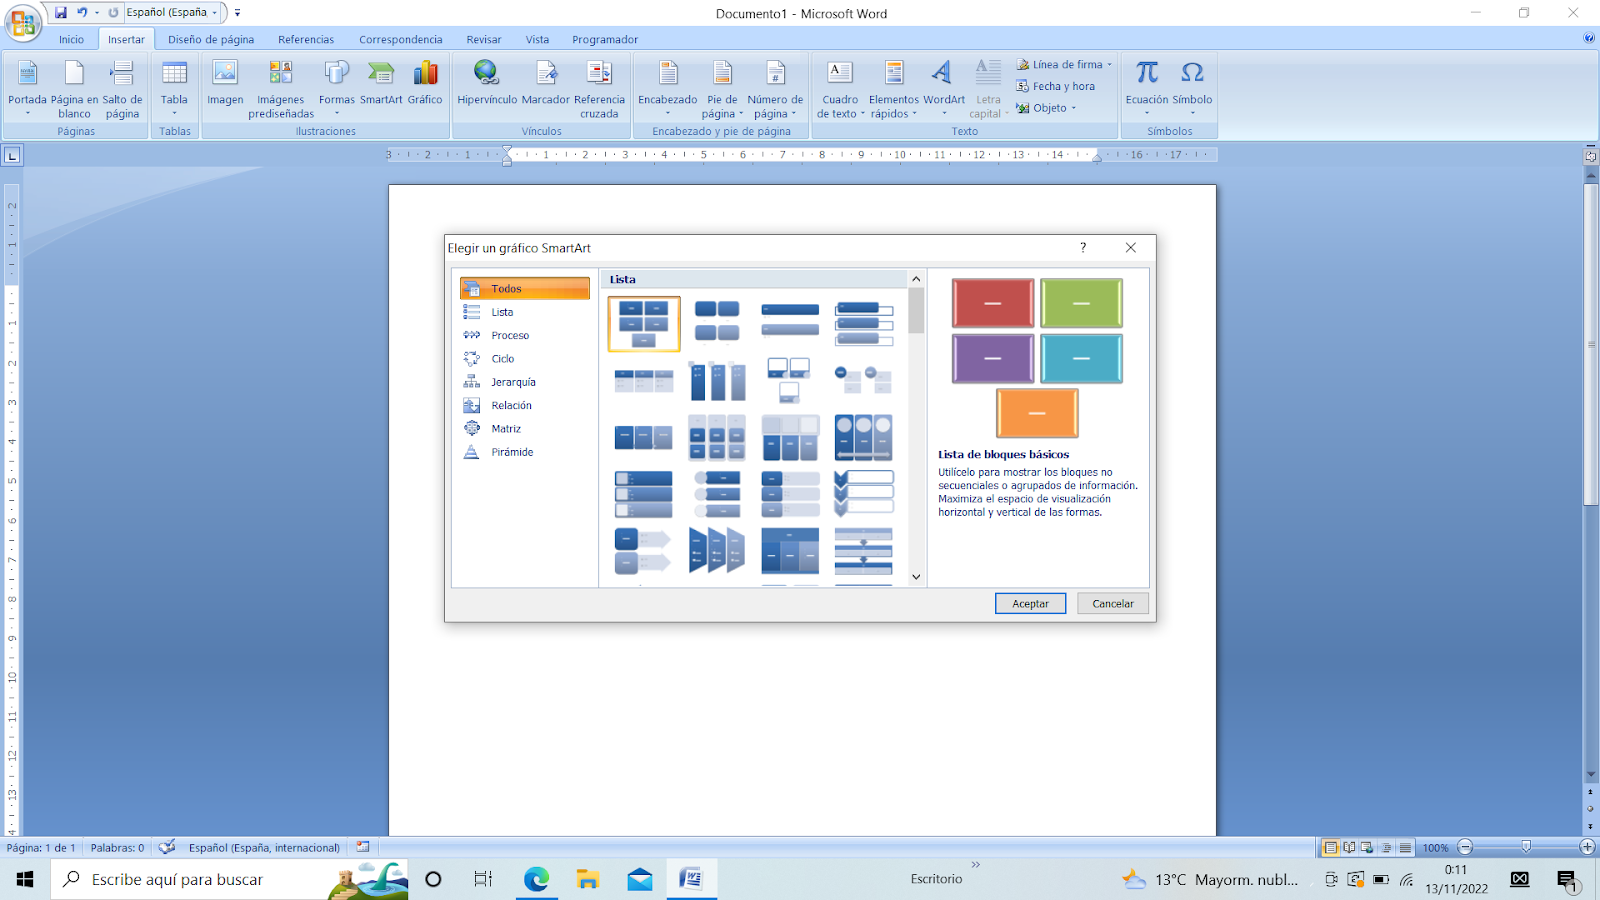
Task: Open the Vista tab
Action: coord(538,40)
